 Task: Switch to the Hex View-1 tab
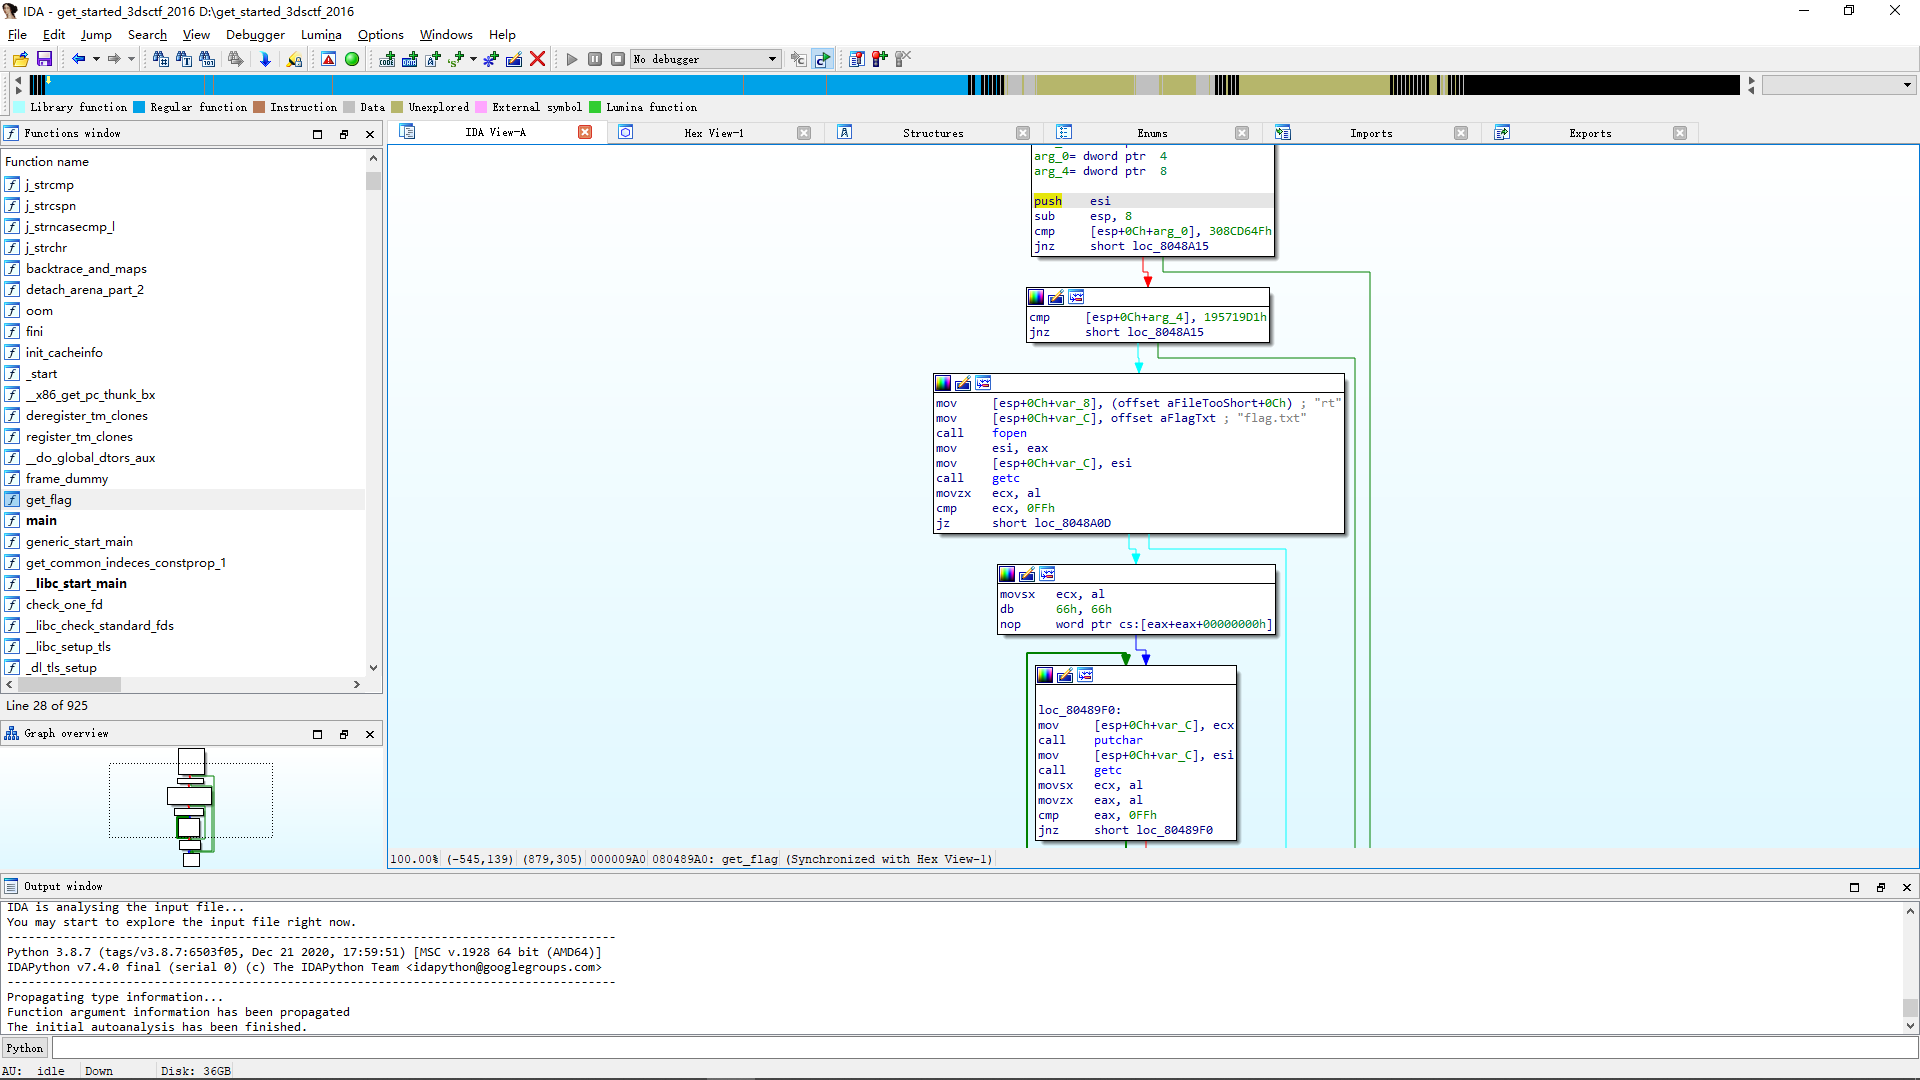[713, 133]
